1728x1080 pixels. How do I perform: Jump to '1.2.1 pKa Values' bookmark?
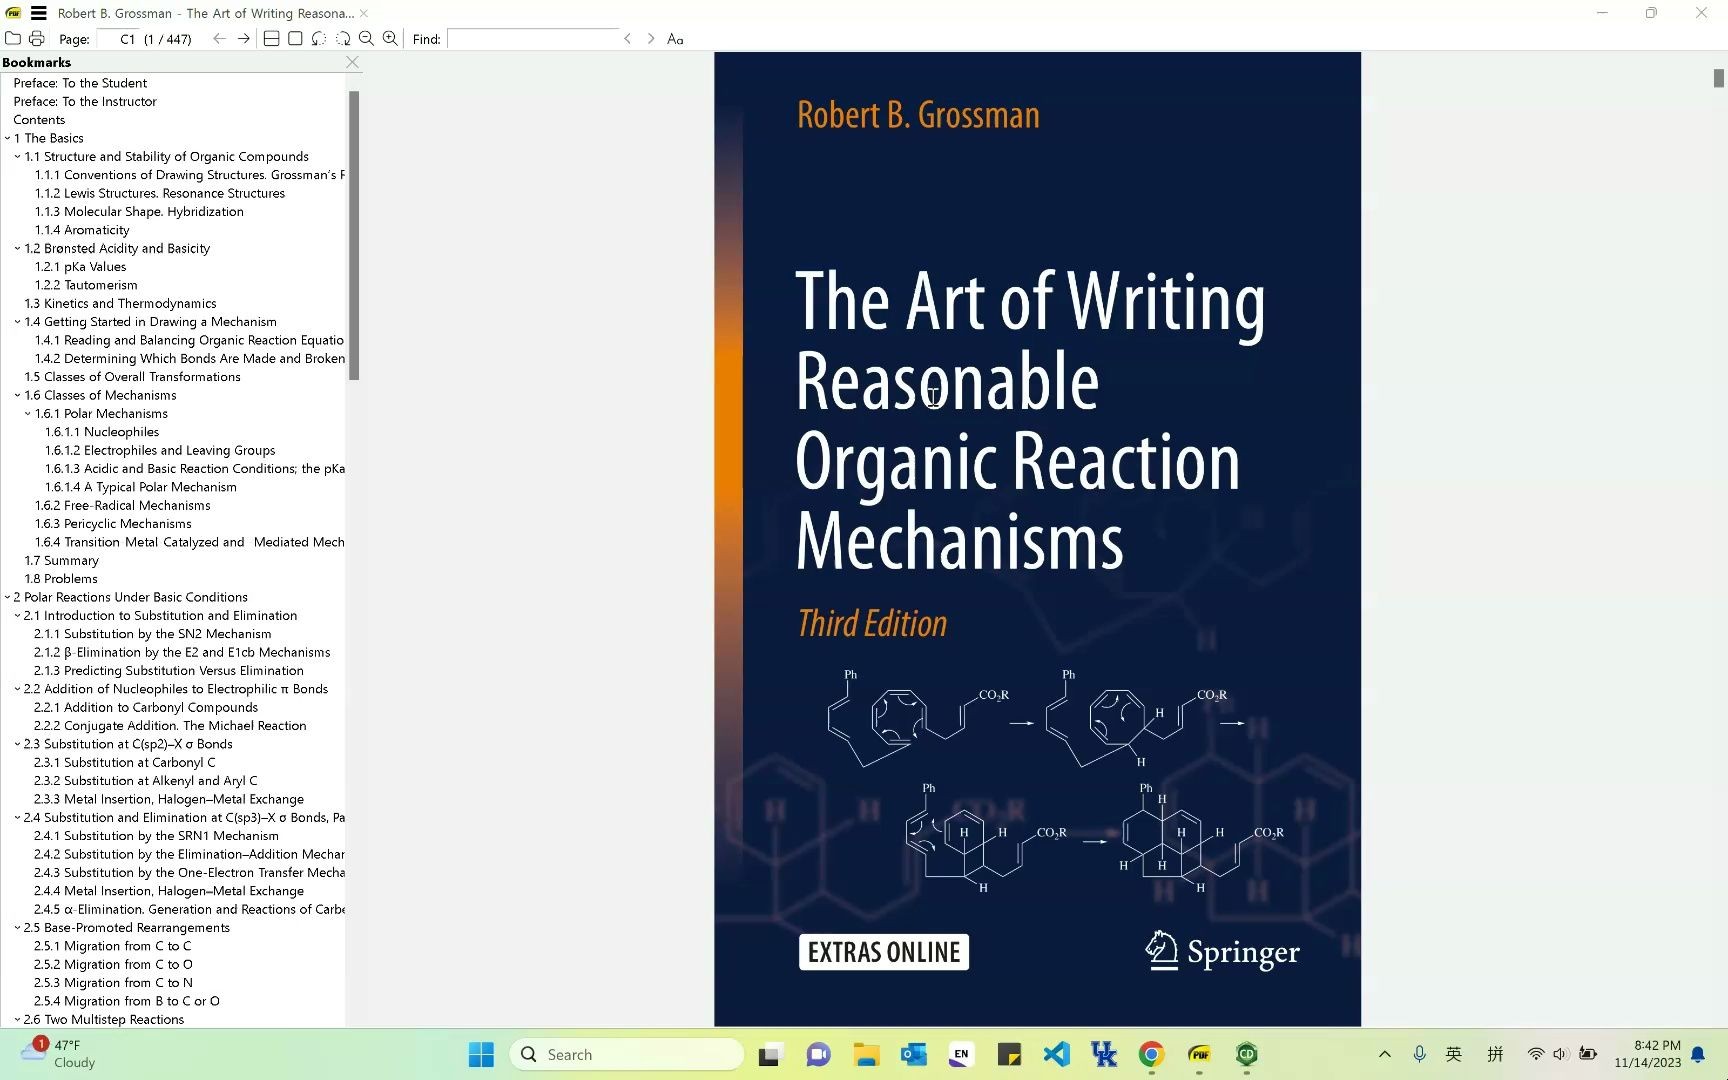80,267
